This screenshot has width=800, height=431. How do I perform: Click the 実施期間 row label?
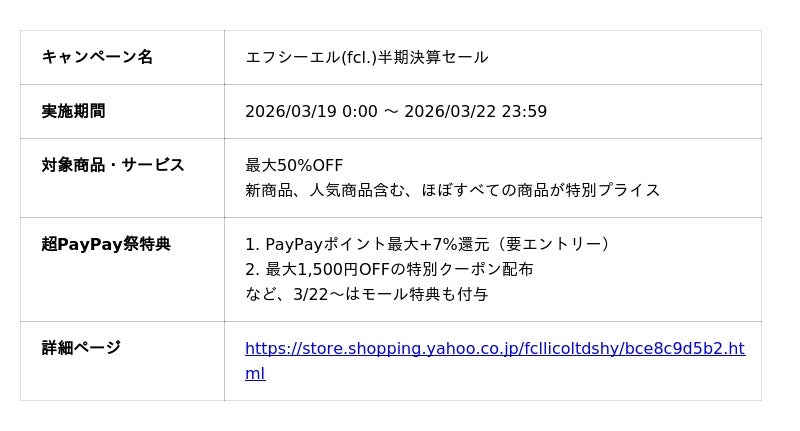(x=73, y=111)
